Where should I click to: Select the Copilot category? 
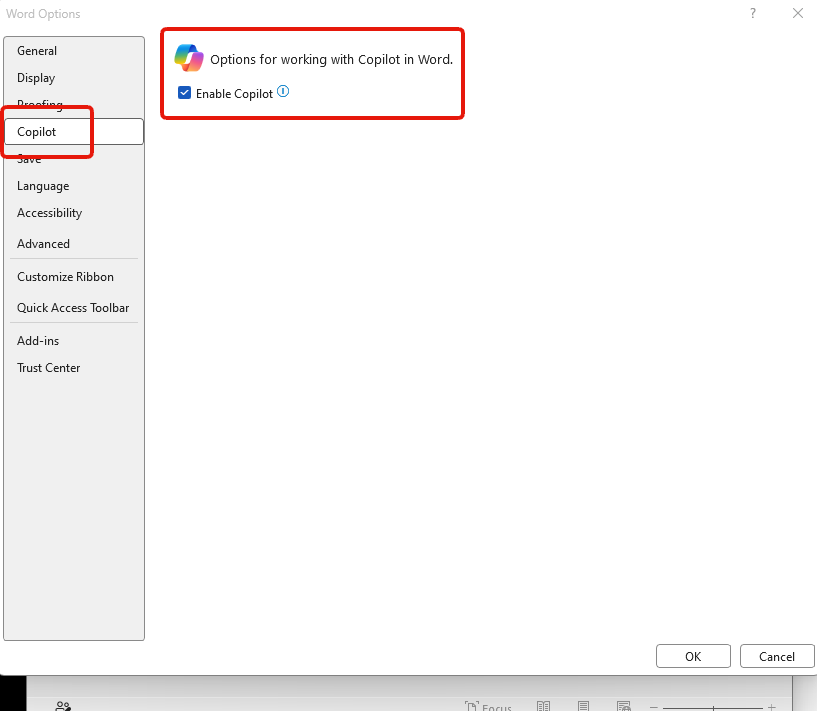tap(74, 131)
